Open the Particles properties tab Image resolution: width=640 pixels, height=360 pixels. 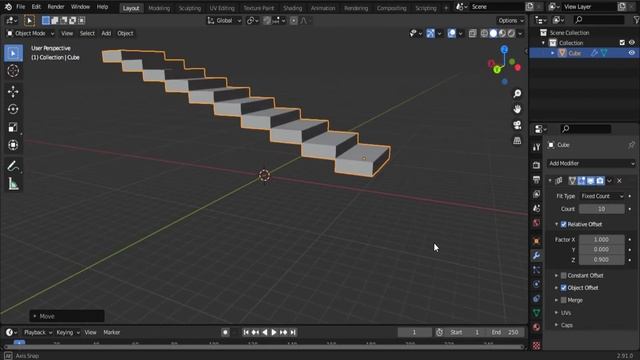pyautogui.click(x=536, y=270)
